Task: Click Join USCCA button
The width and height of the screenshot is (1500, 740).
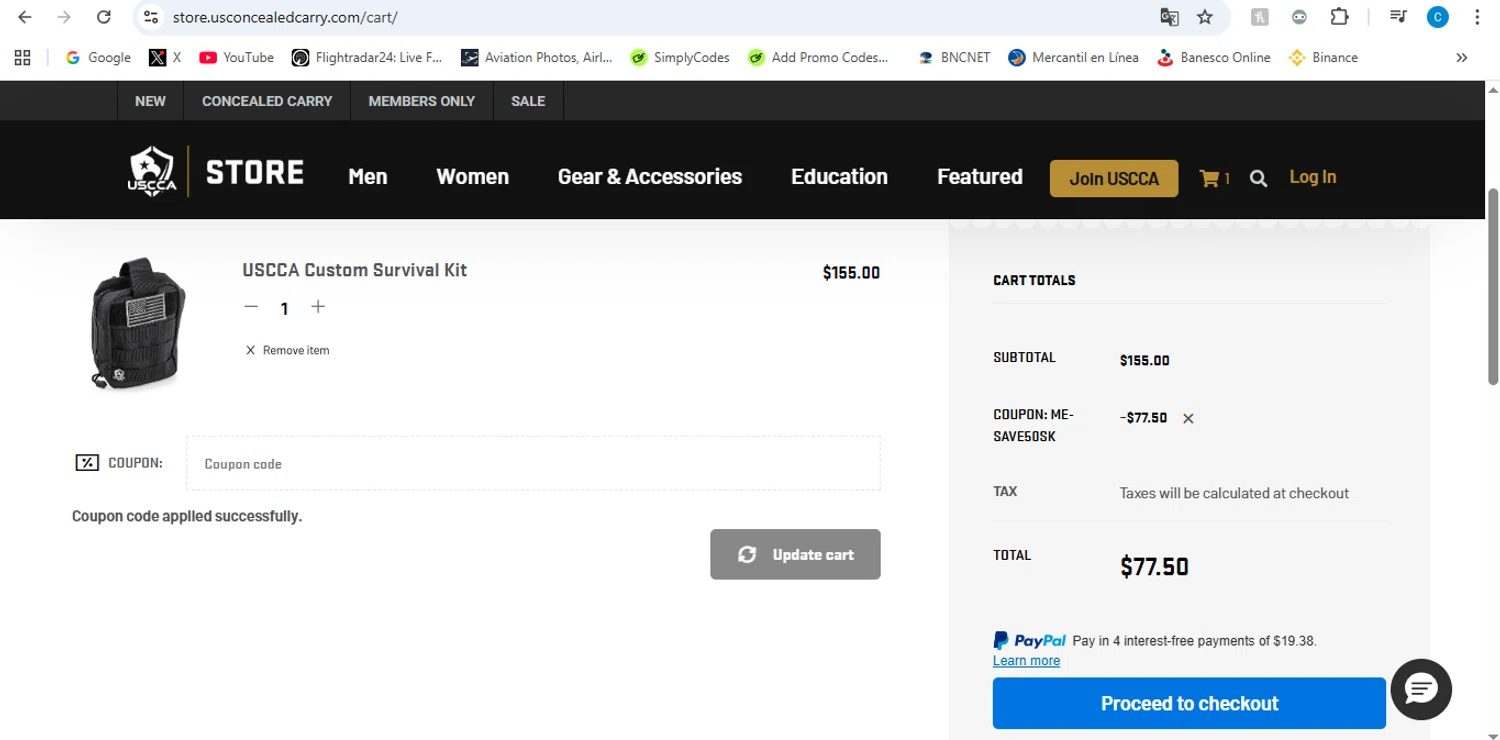Action: coord(1114,179)
